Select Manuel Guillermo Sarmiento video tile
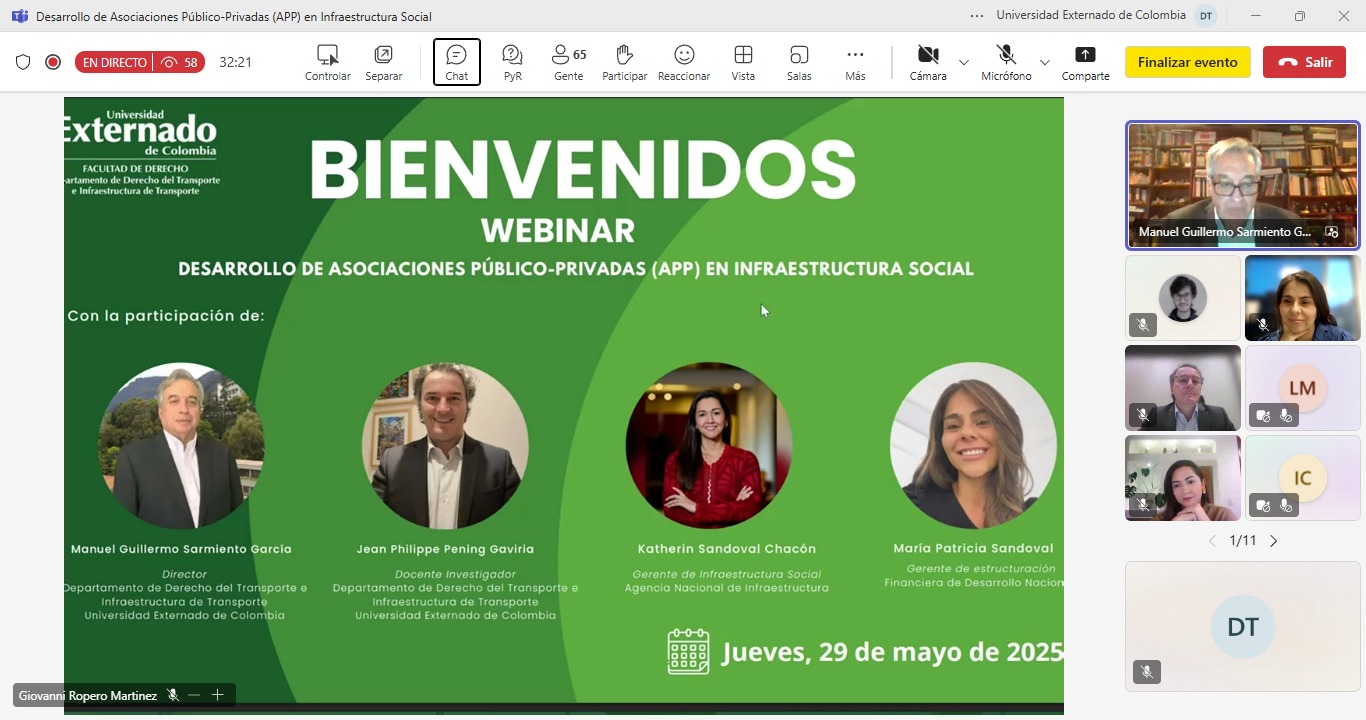 coord(1242,185)
